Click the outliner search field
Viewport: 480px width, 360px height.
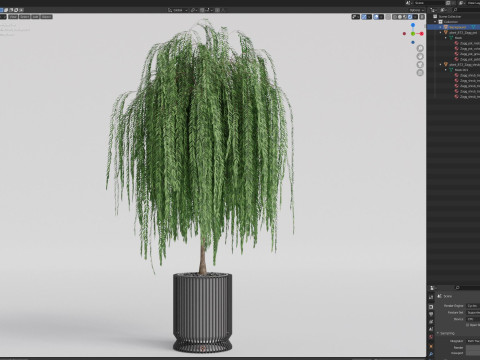[467, 10]
